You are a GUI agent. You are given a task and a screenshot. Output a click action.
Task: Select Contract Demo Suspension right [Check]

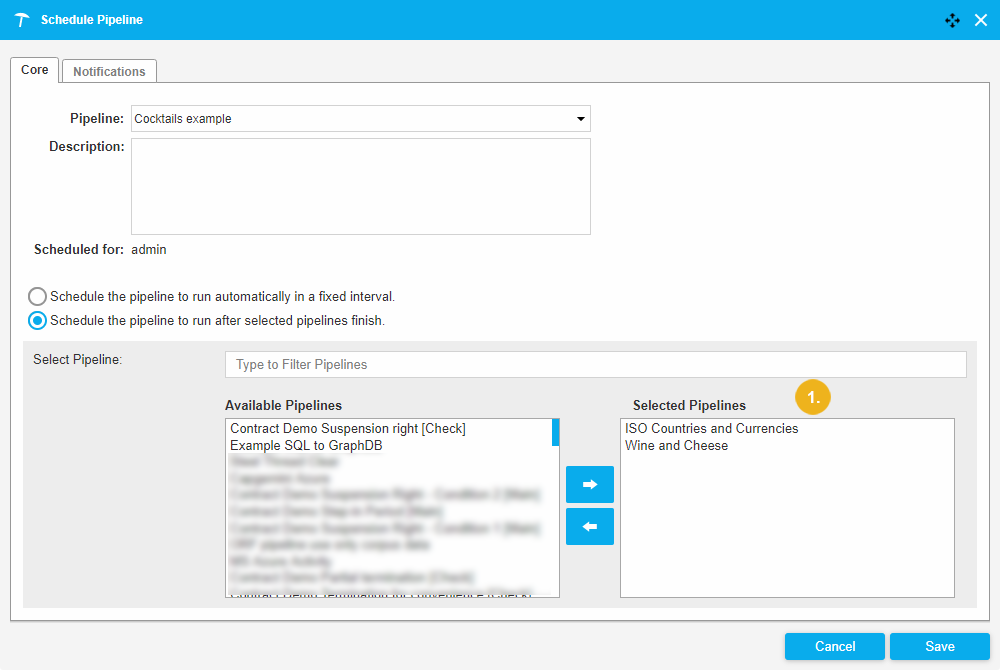[348, 429]
